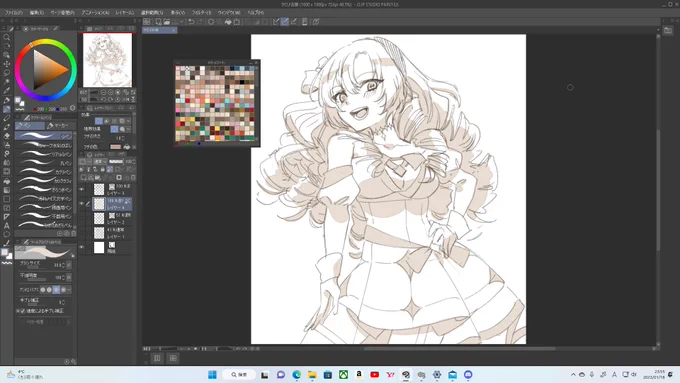This screenshot has height=383, width=680.
Task: Click the Fill bucket icon in command bar
Action: [x=228, y=22]
